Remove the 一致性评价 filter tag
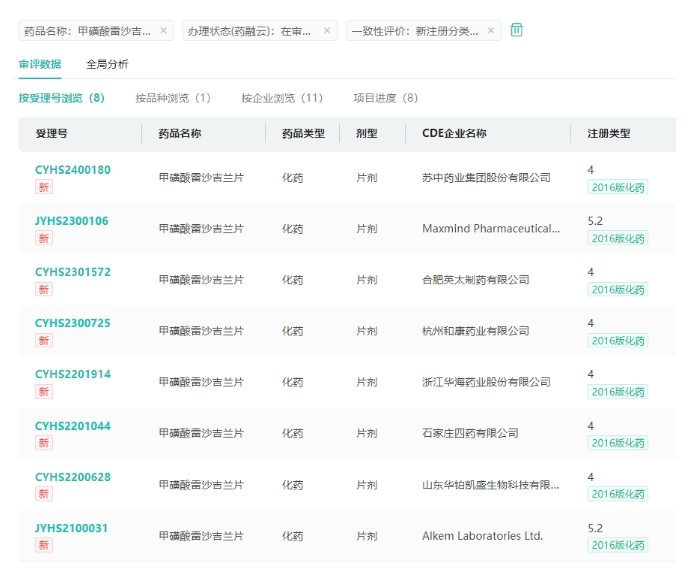The height and width of the screenshot is (570, 688). (x=491, y=31)
